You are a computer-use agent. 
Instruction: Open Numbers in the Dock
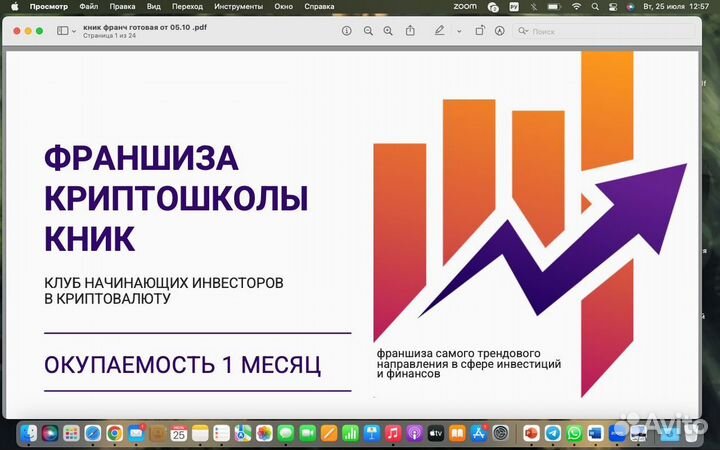pyautogui.click(x=350, y=433)
